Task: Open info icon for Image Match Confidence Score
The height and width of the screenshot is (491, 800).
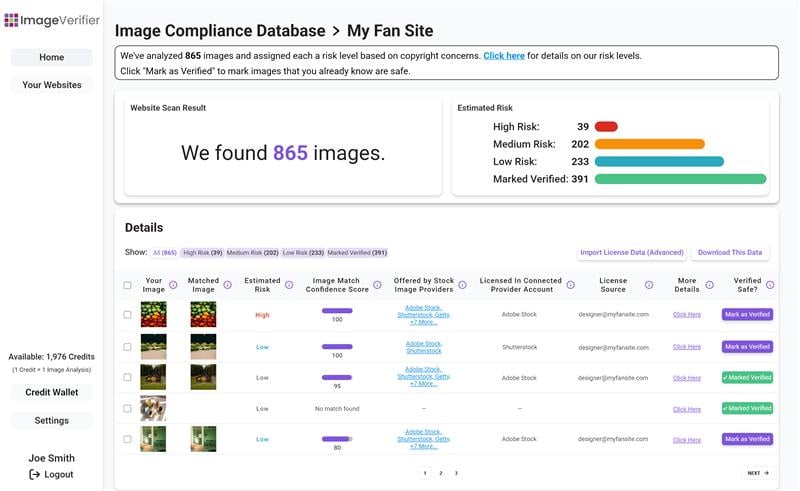Action: tap(377, 285)
